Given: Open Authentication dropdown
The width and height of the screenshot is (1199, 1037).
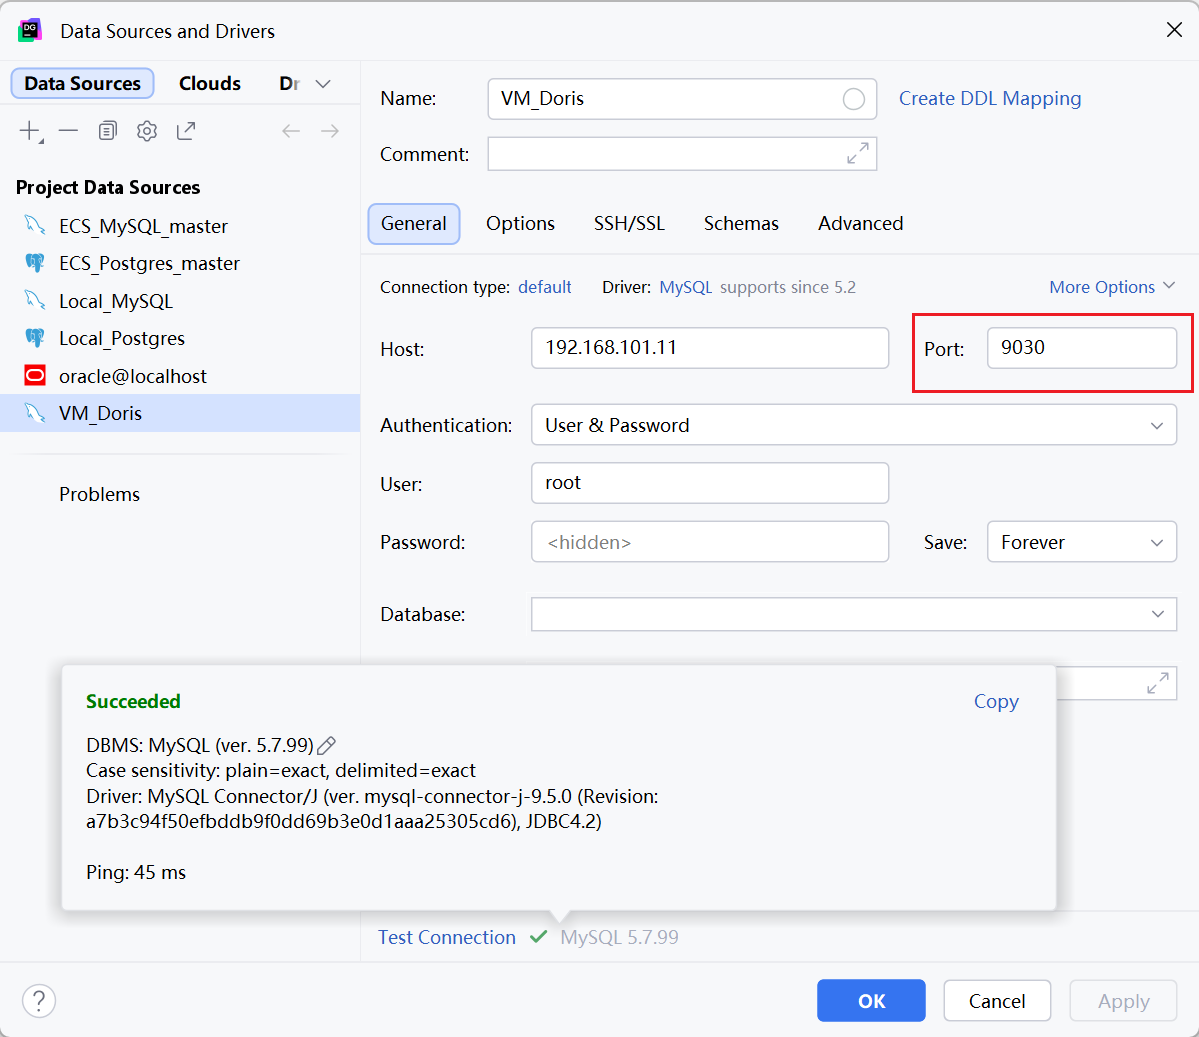Looking at the screenshot, I should pos(853,425).
